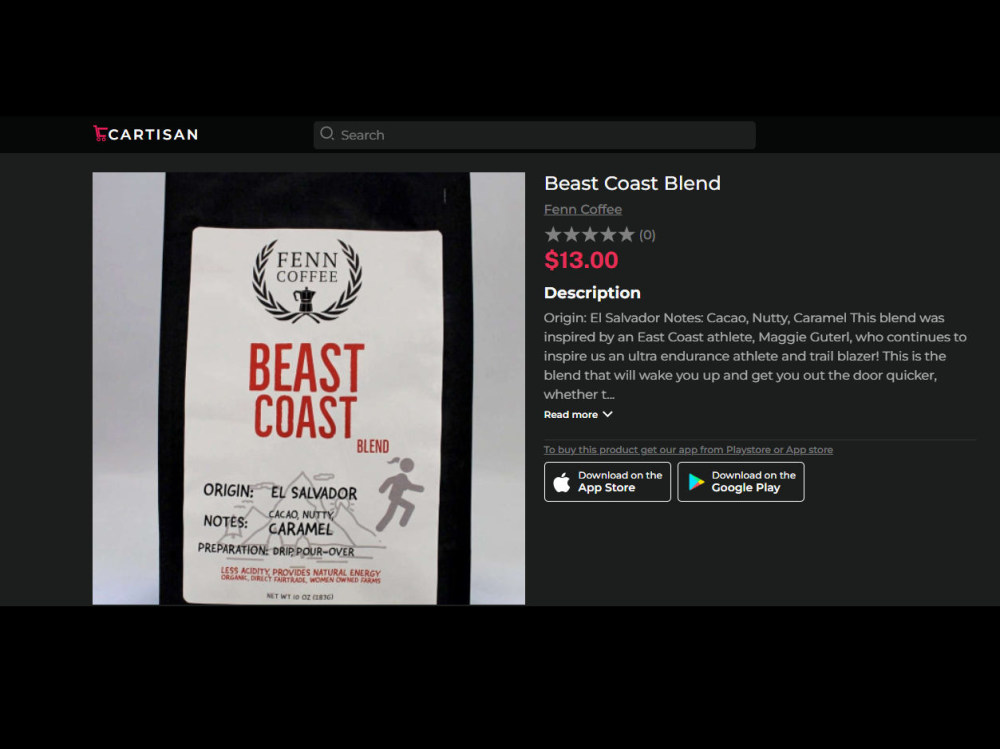Focus the Search input field
Viewport: 1000px width, 749px height.
pos(534,135)
